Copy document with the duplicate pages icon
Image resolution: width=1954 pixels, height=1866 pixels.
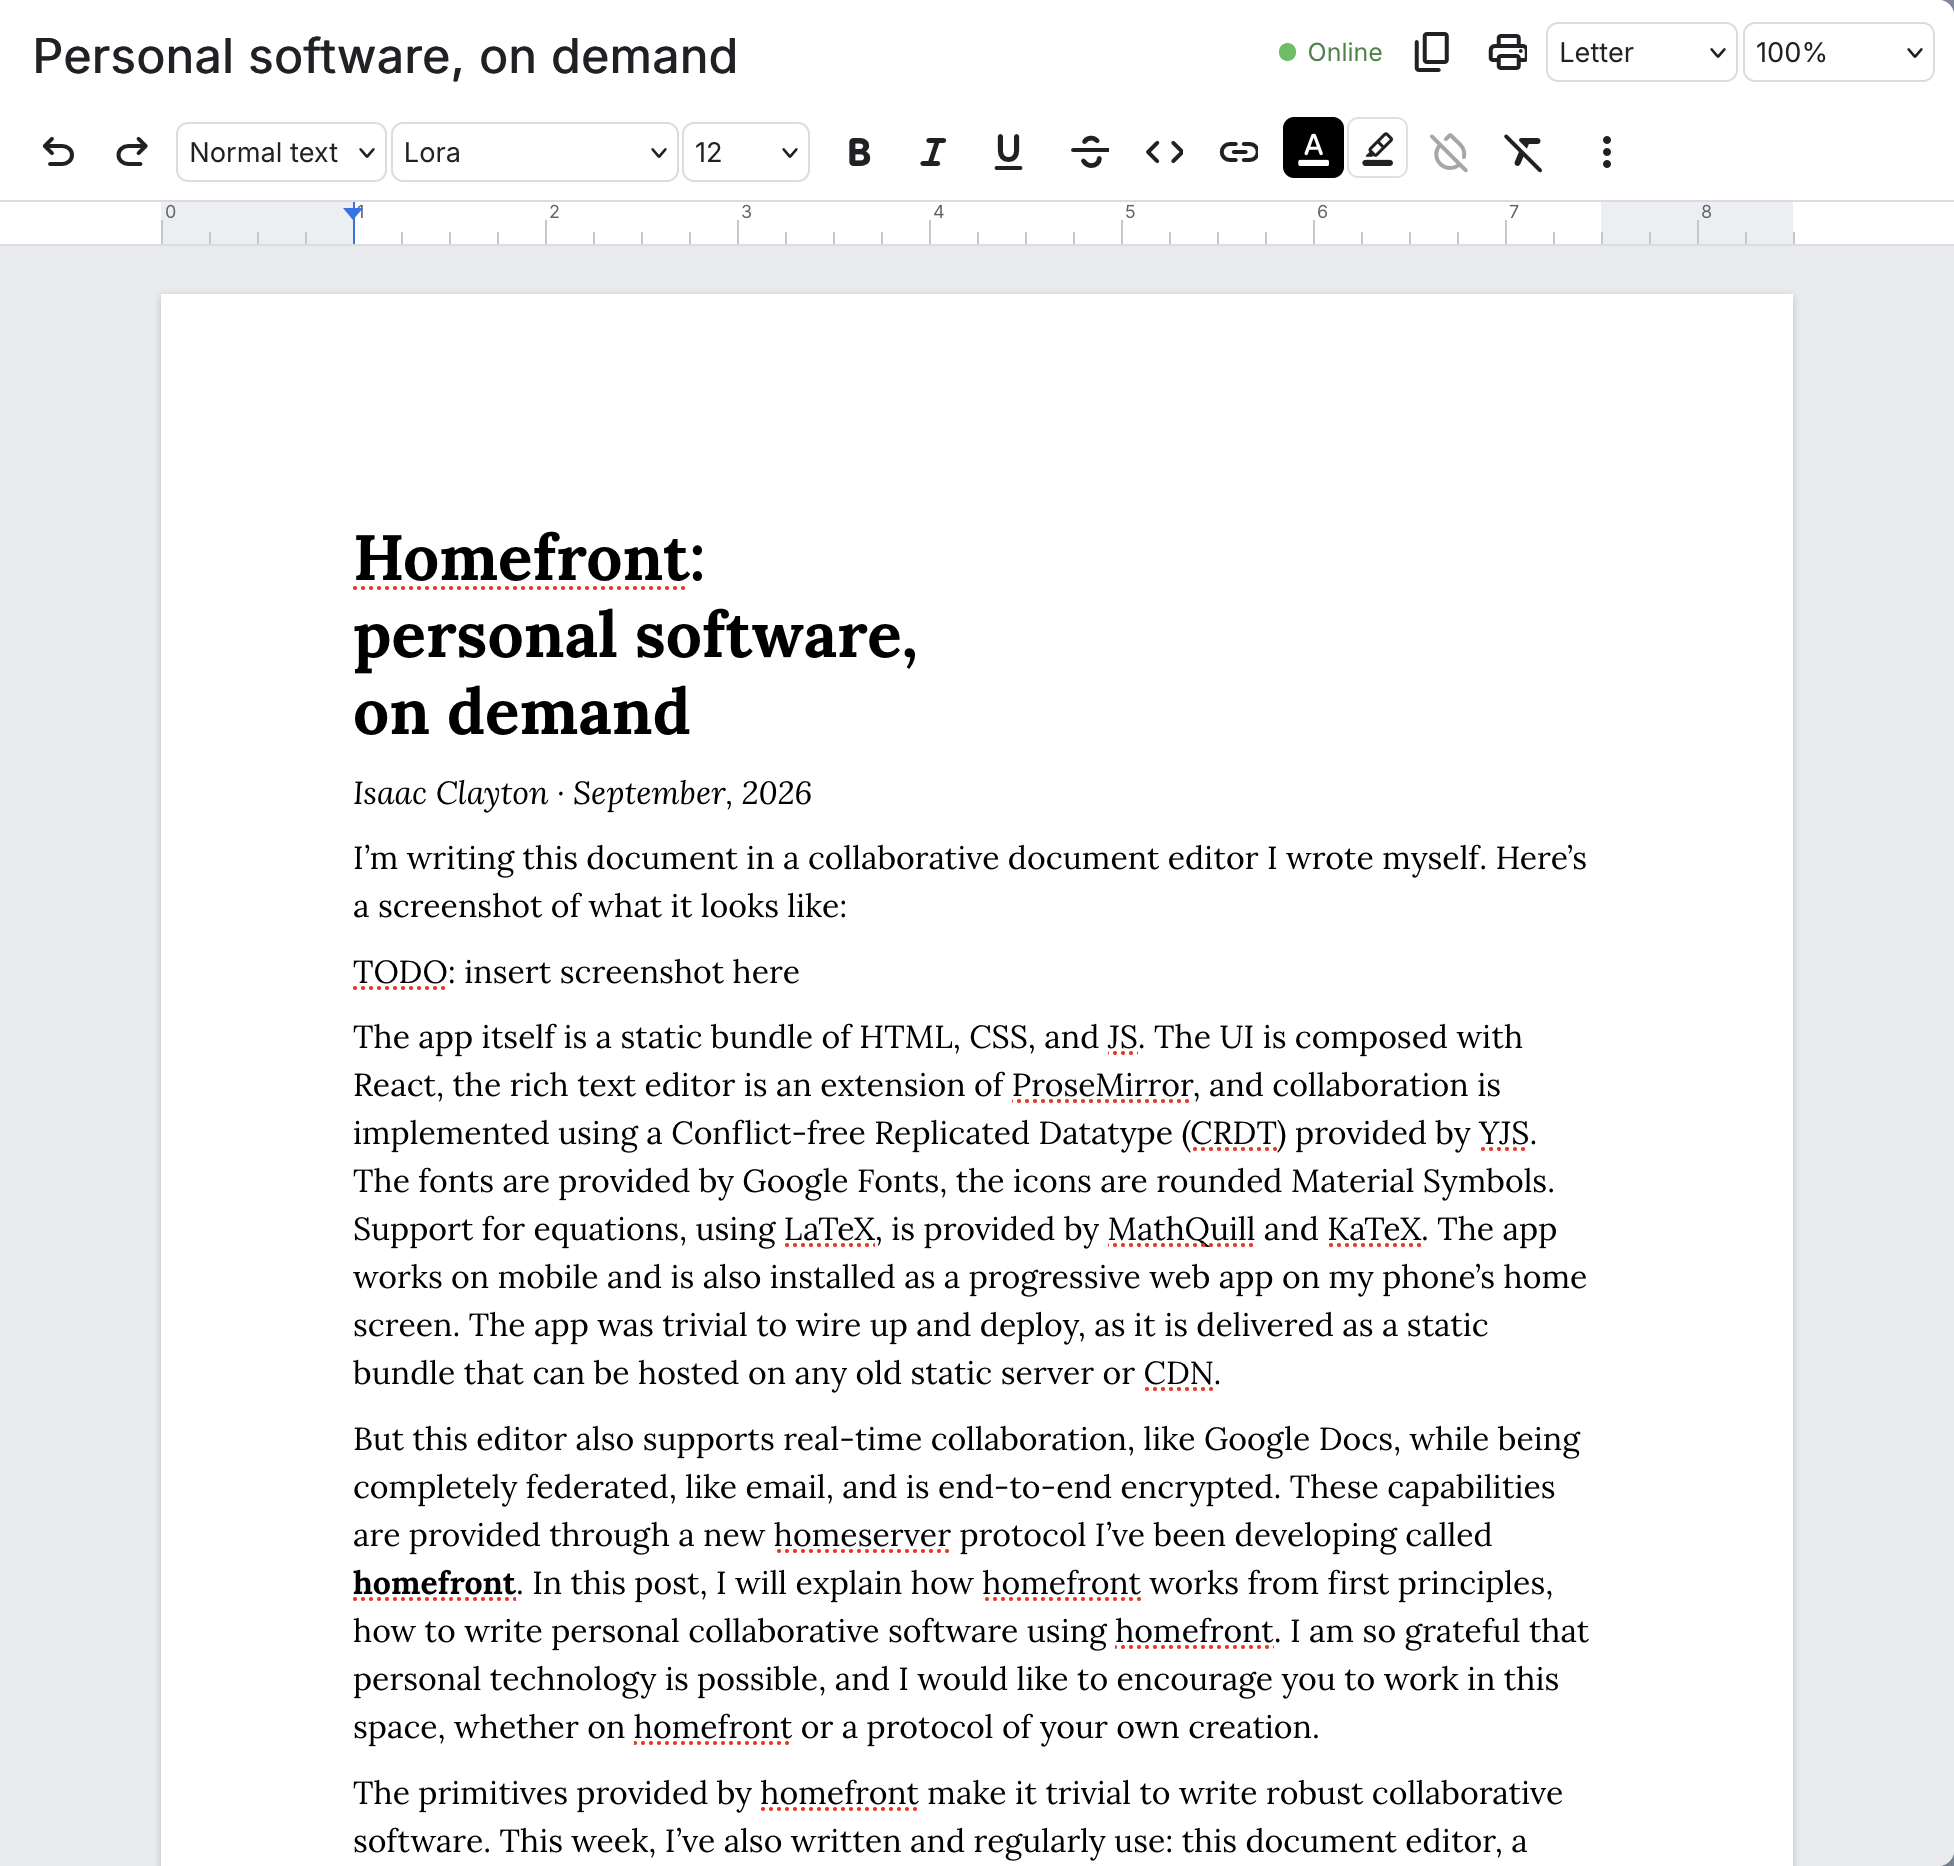coord(1432,52)
